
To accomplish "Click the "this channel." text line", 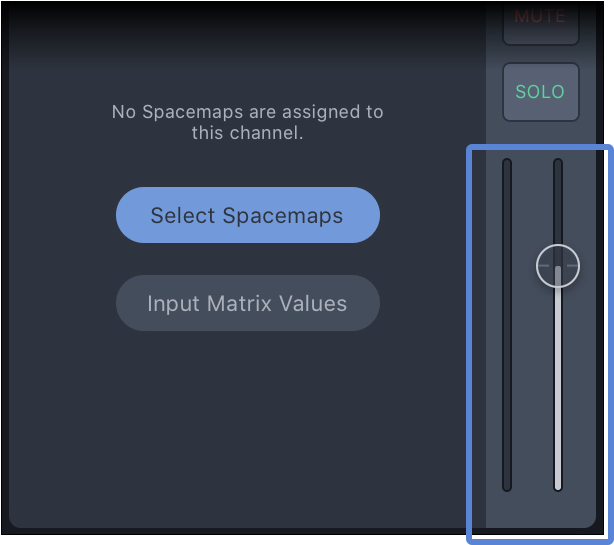I will click(x=247, y=133).
